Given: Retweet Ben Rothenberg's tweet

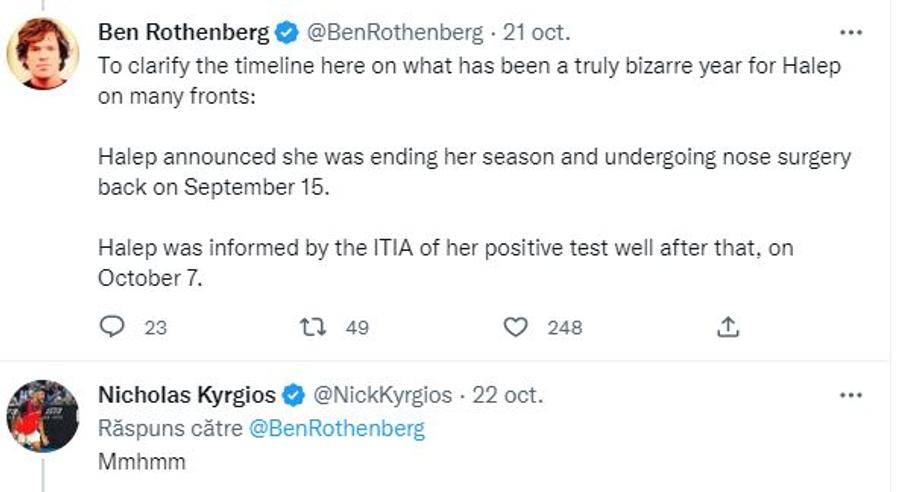Looking at the screenshot, I should click(313, 327).
